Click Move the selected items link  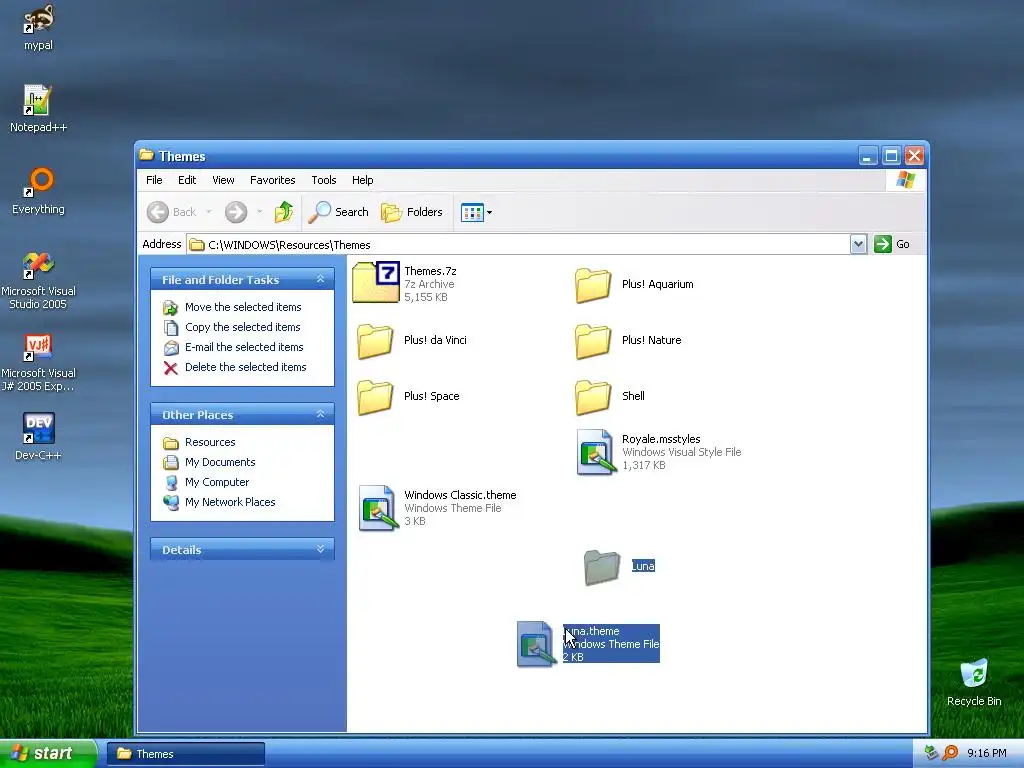tap(243, 307)
